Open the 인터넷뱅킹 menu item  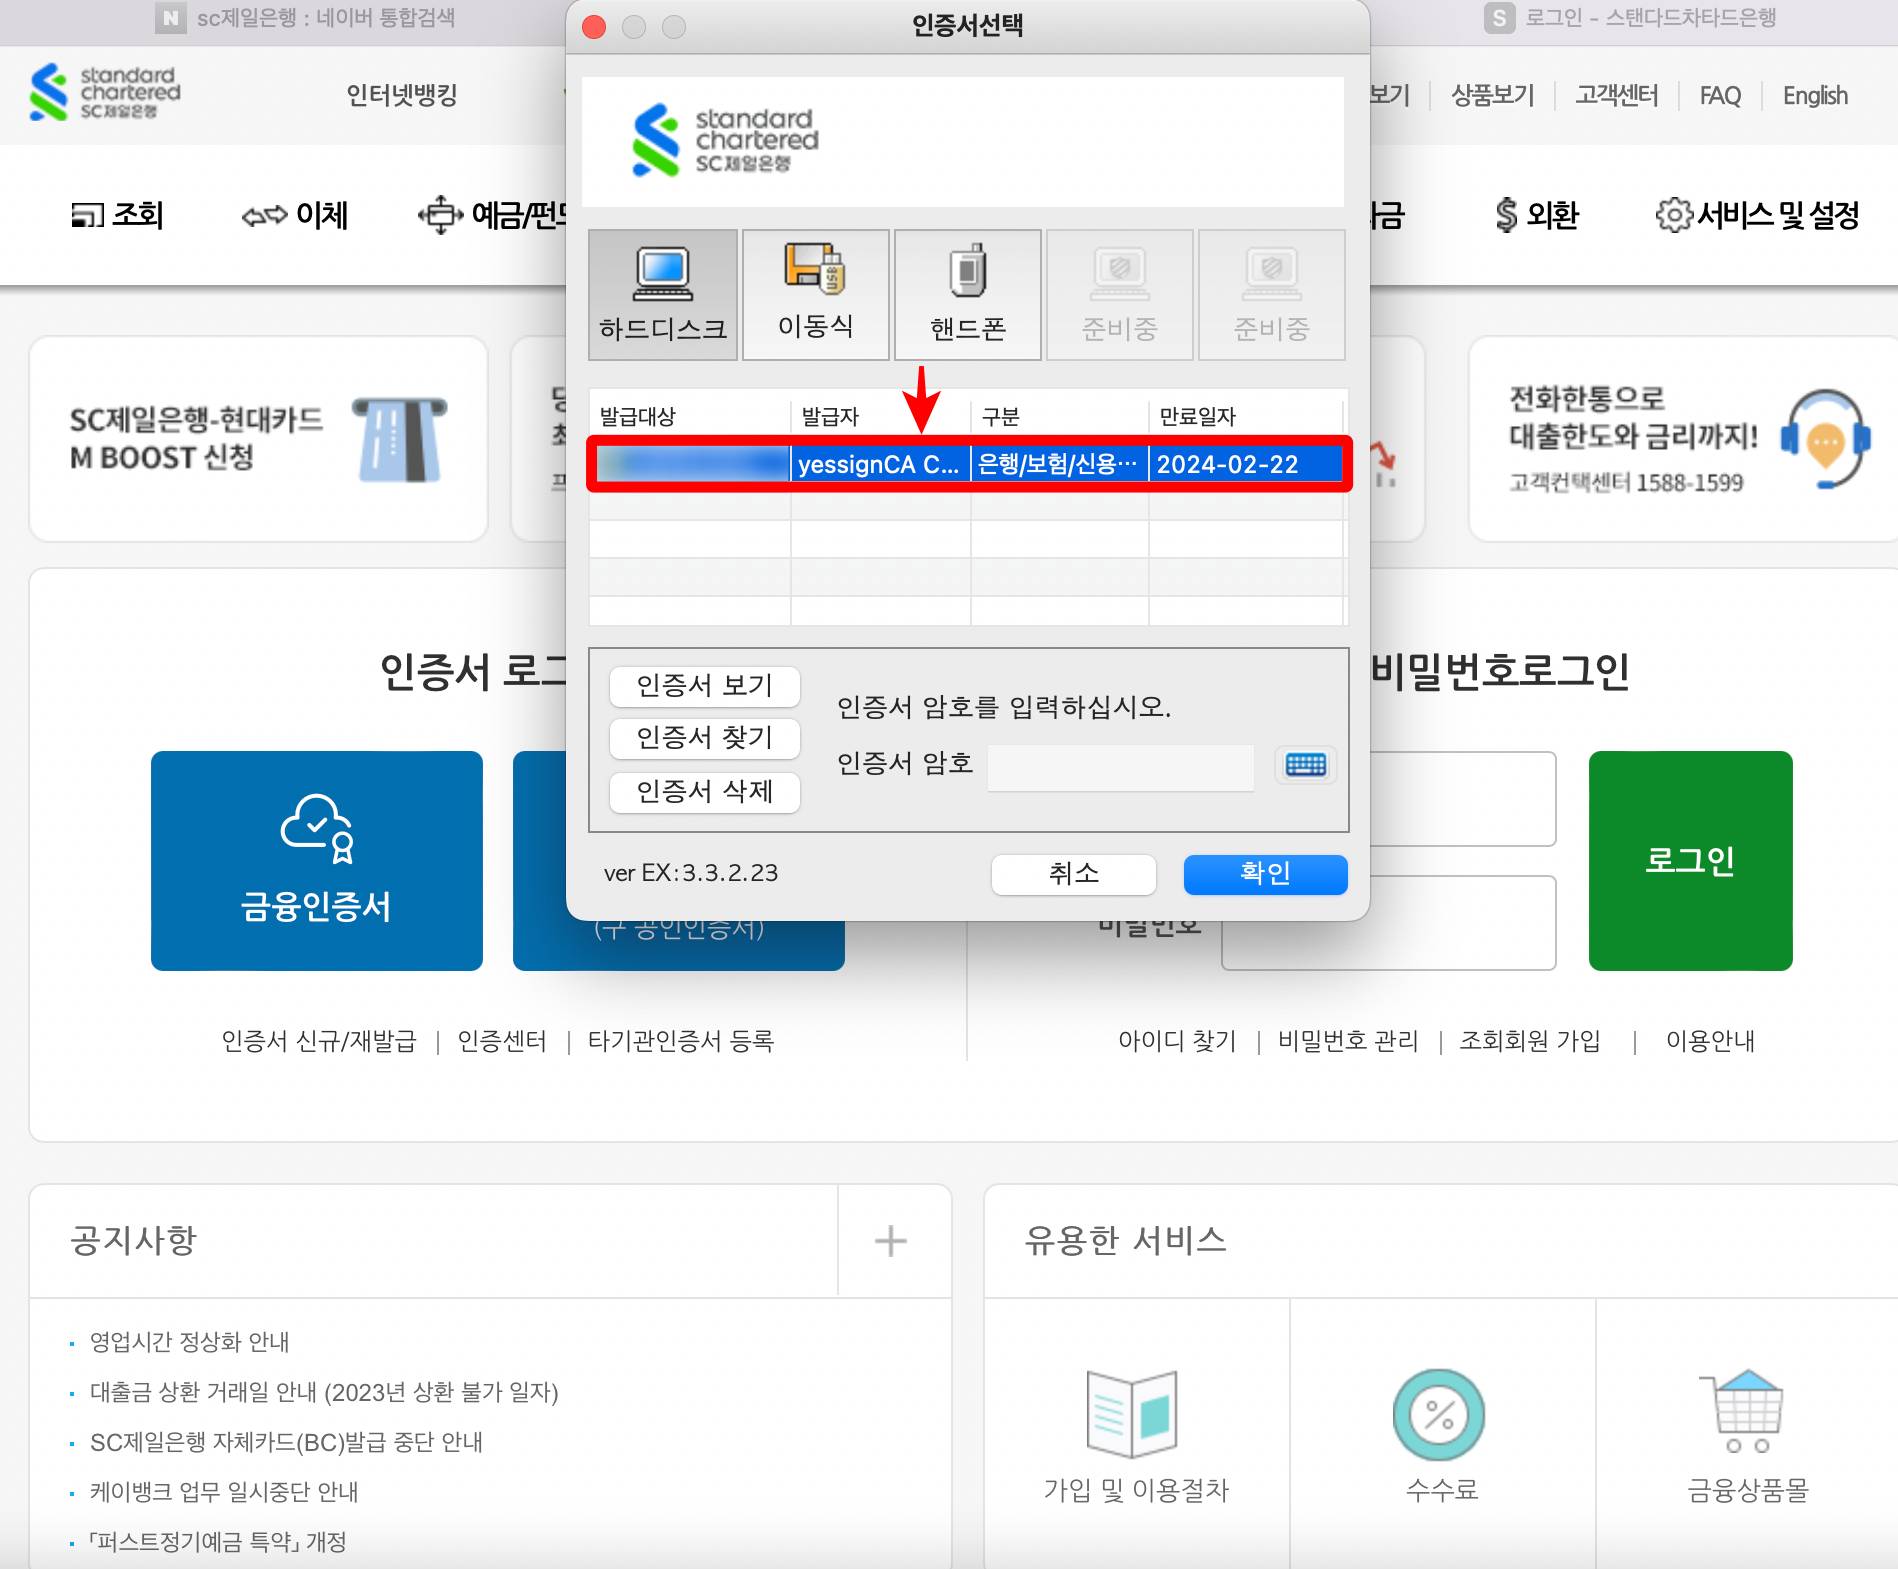400,95
